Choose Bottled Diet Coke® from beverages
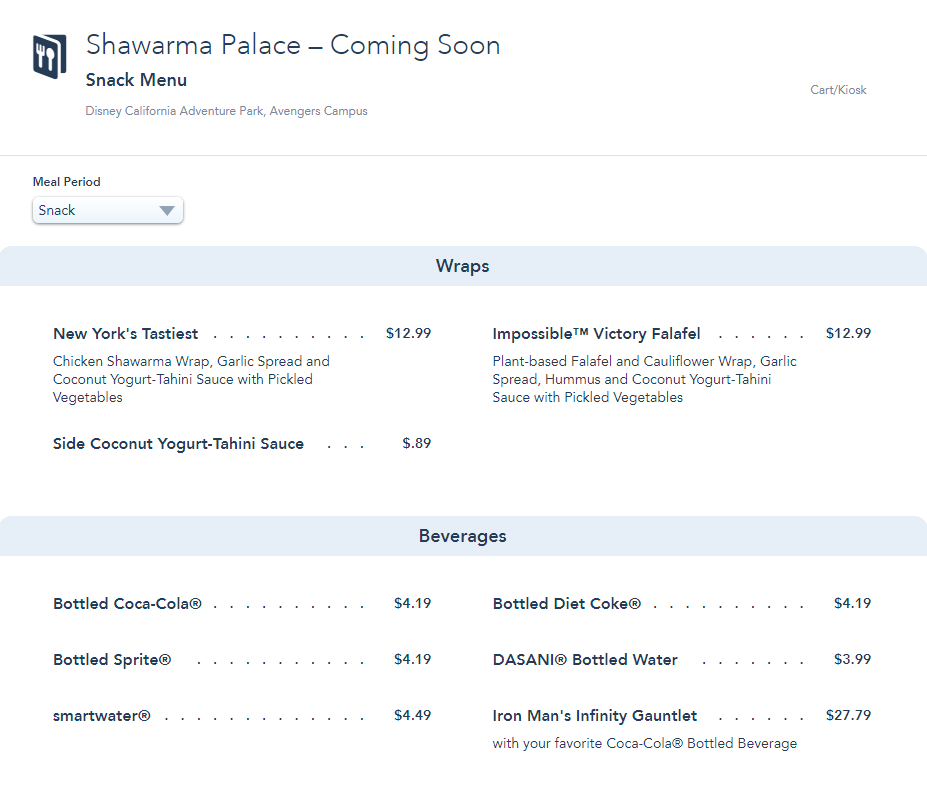 click(x=566, y=604)
